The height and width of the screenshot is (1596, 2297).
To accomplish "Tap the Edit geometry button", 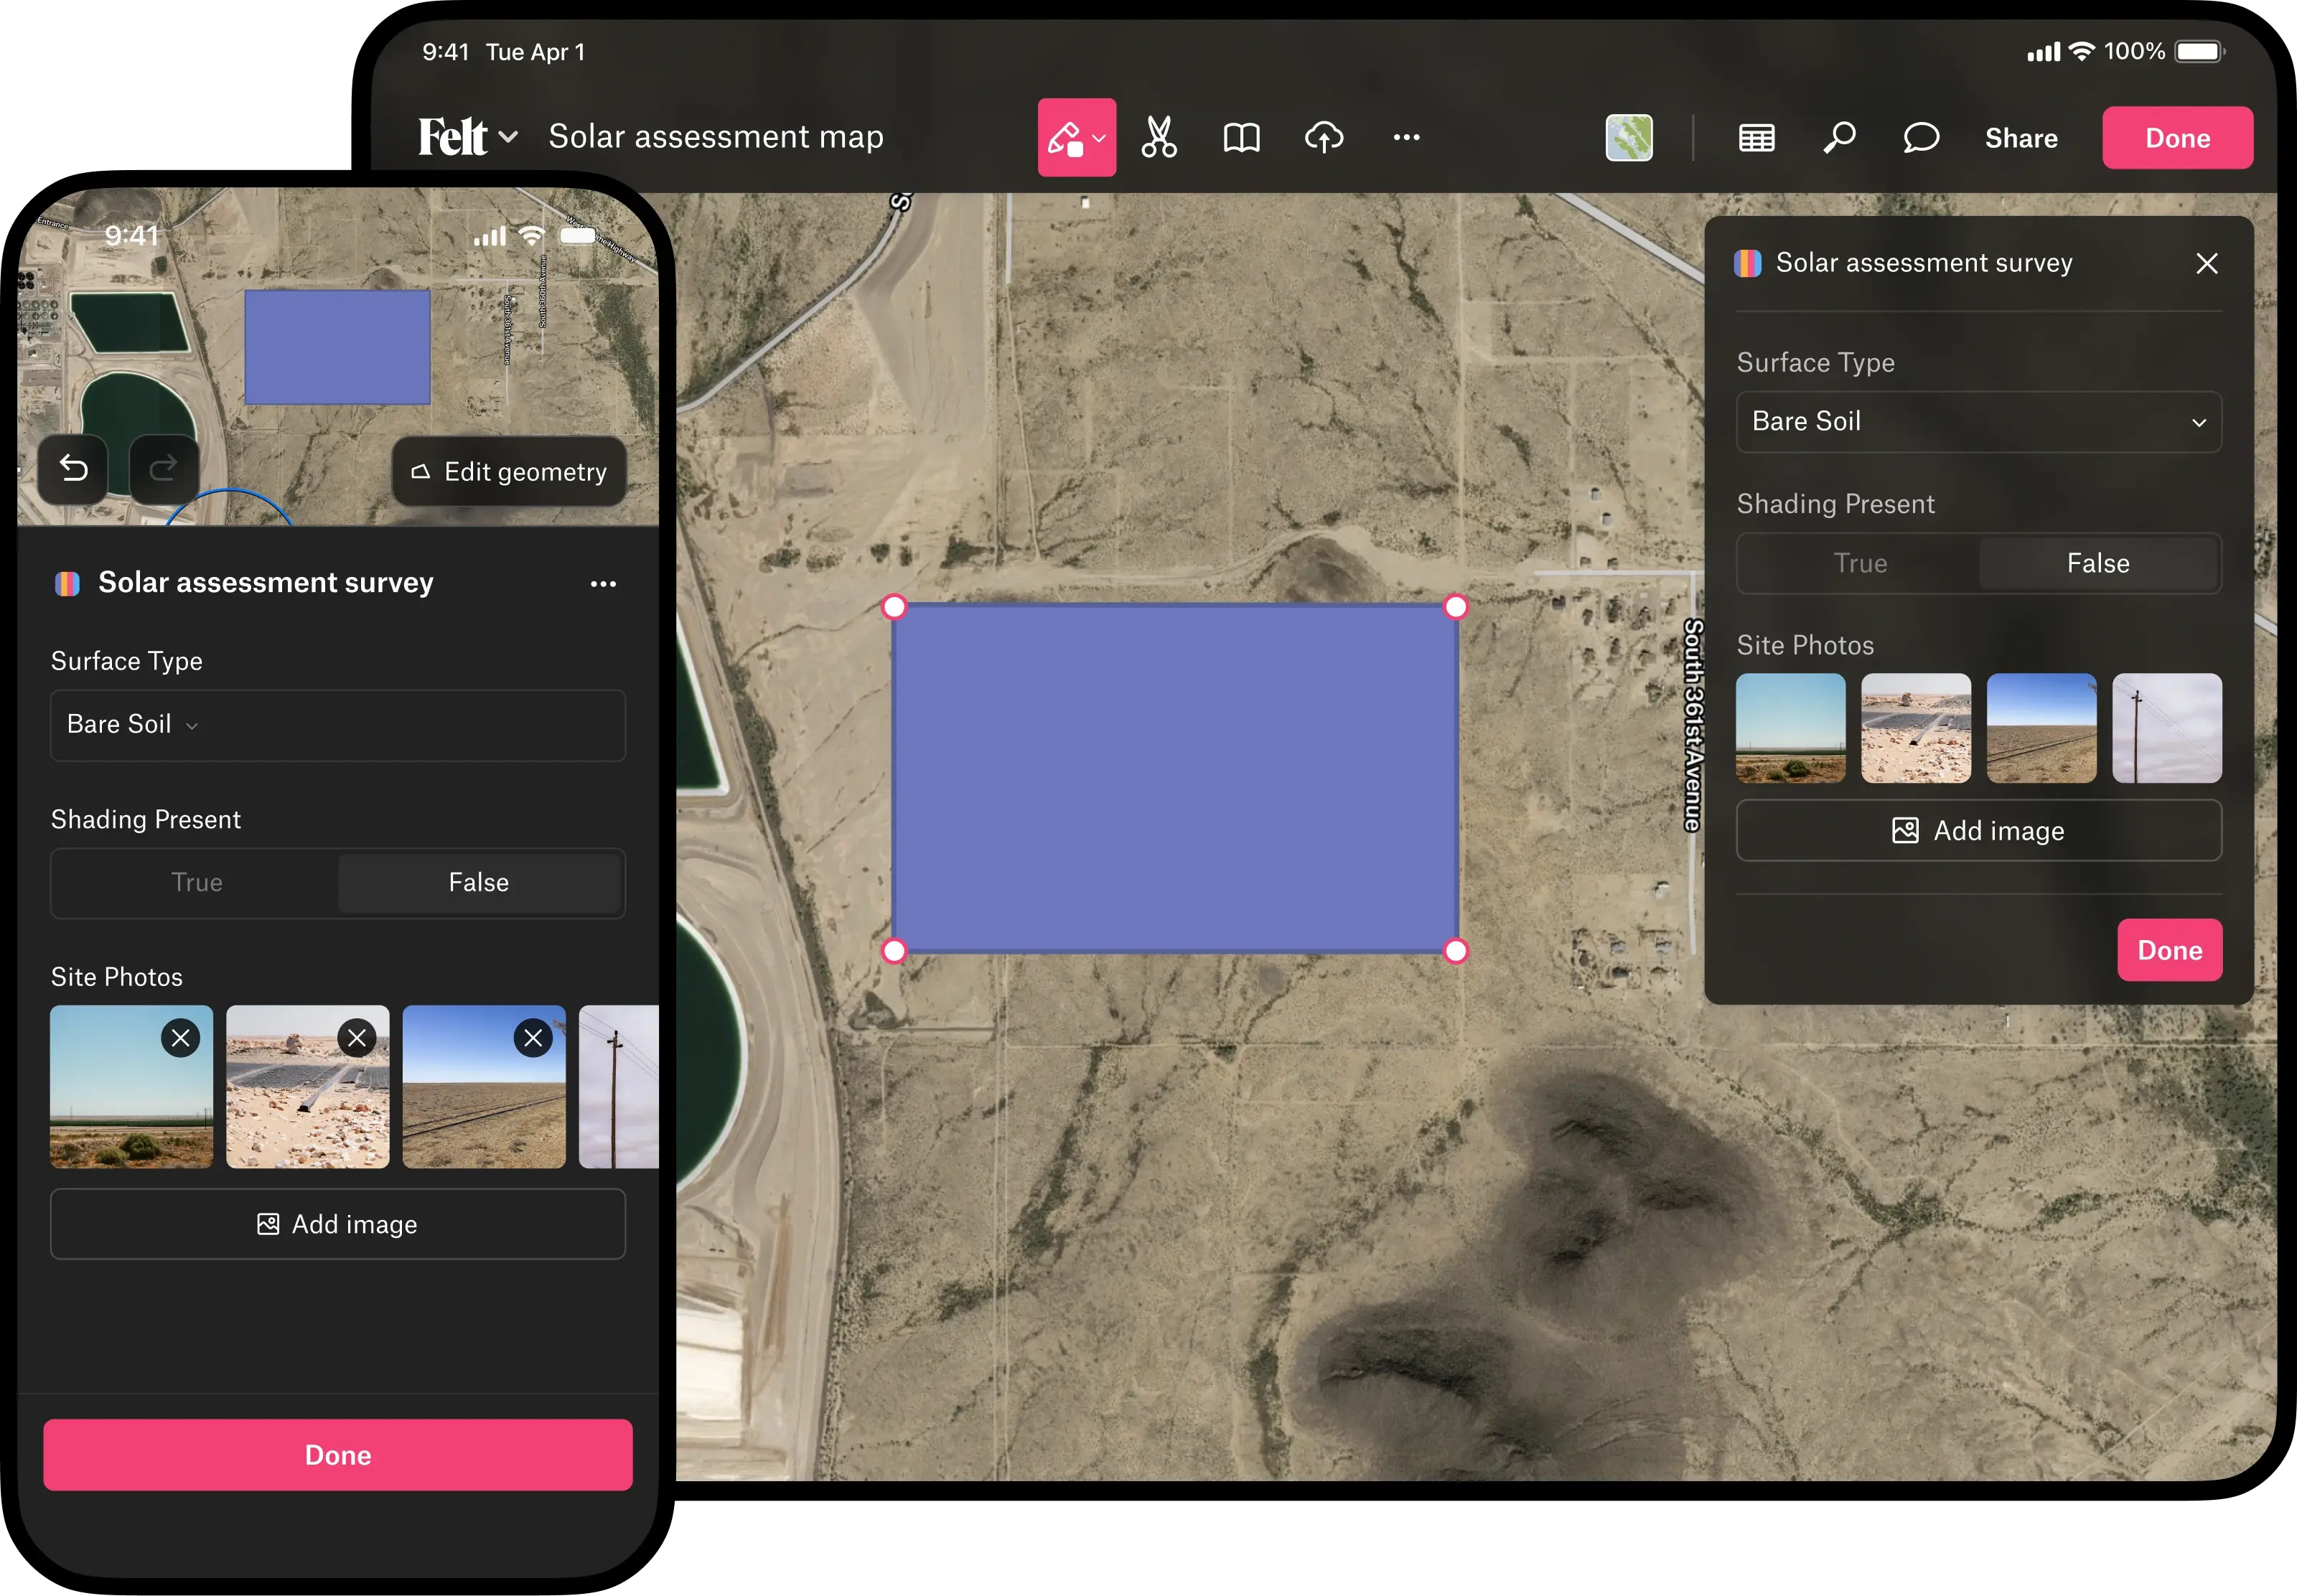I will pyautogui.click(x=509, y=471).
